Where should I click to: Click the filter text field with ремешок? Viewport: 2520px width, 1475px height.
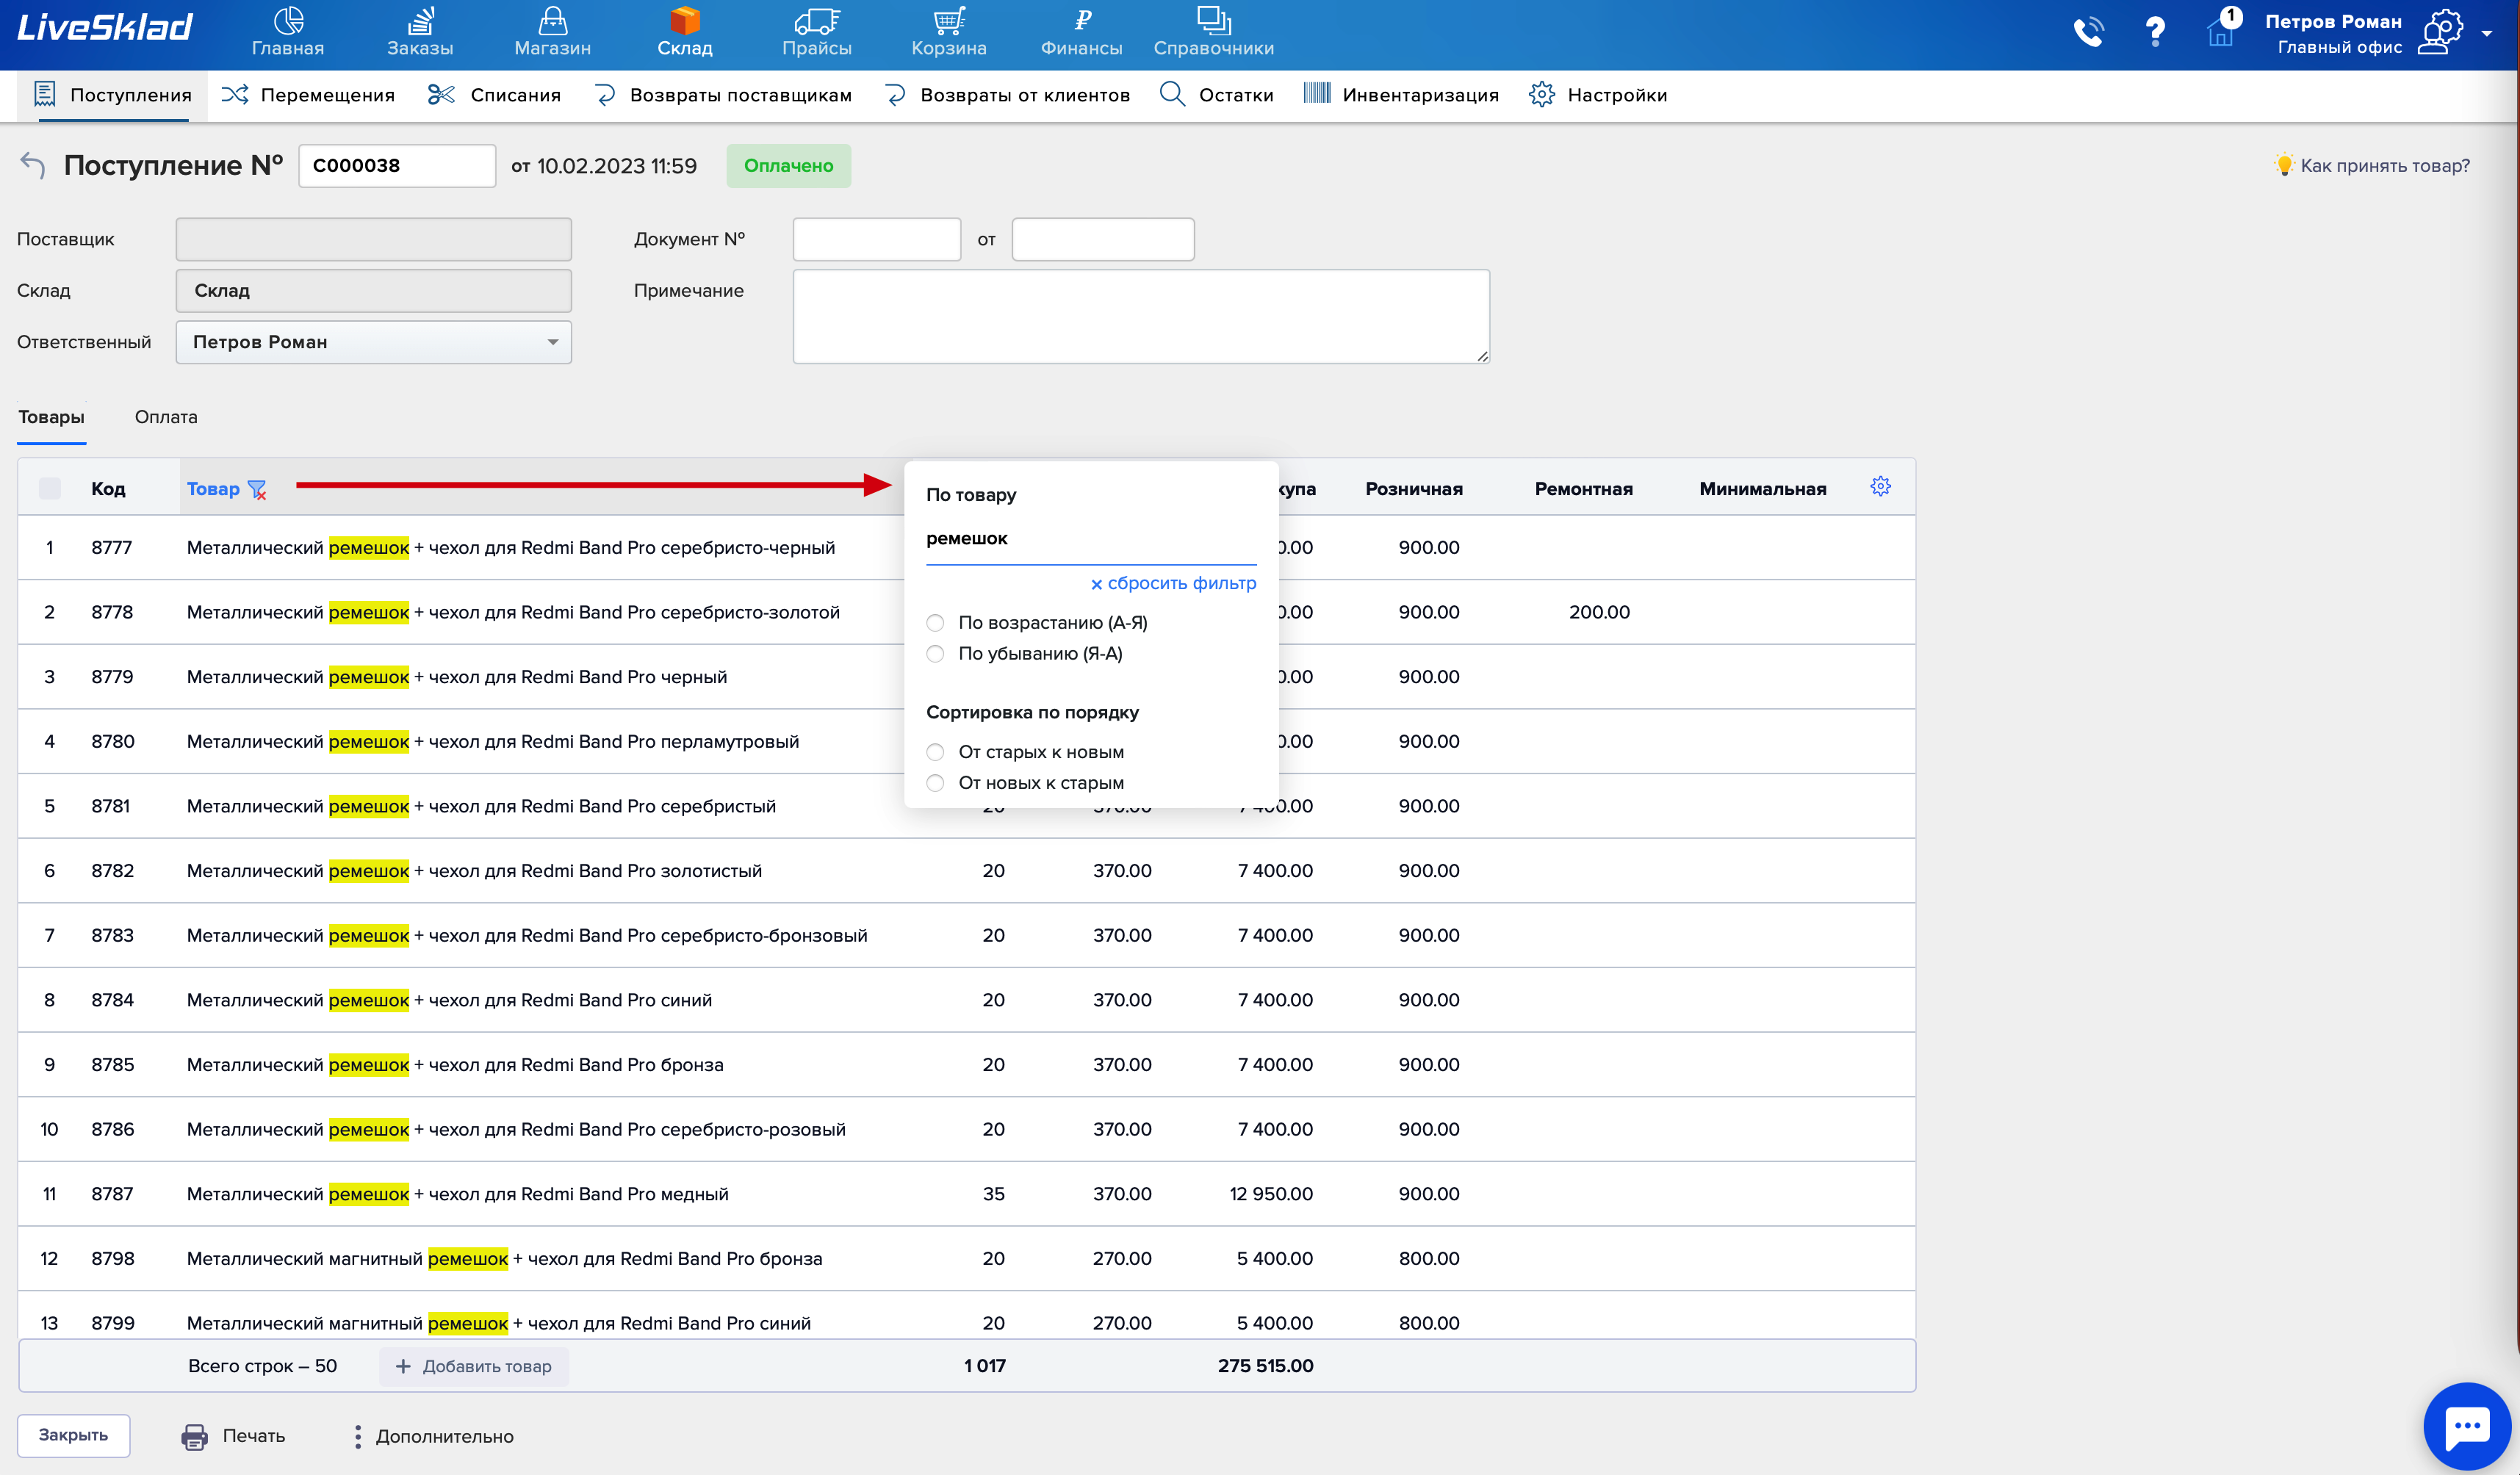click(1090, 539)
